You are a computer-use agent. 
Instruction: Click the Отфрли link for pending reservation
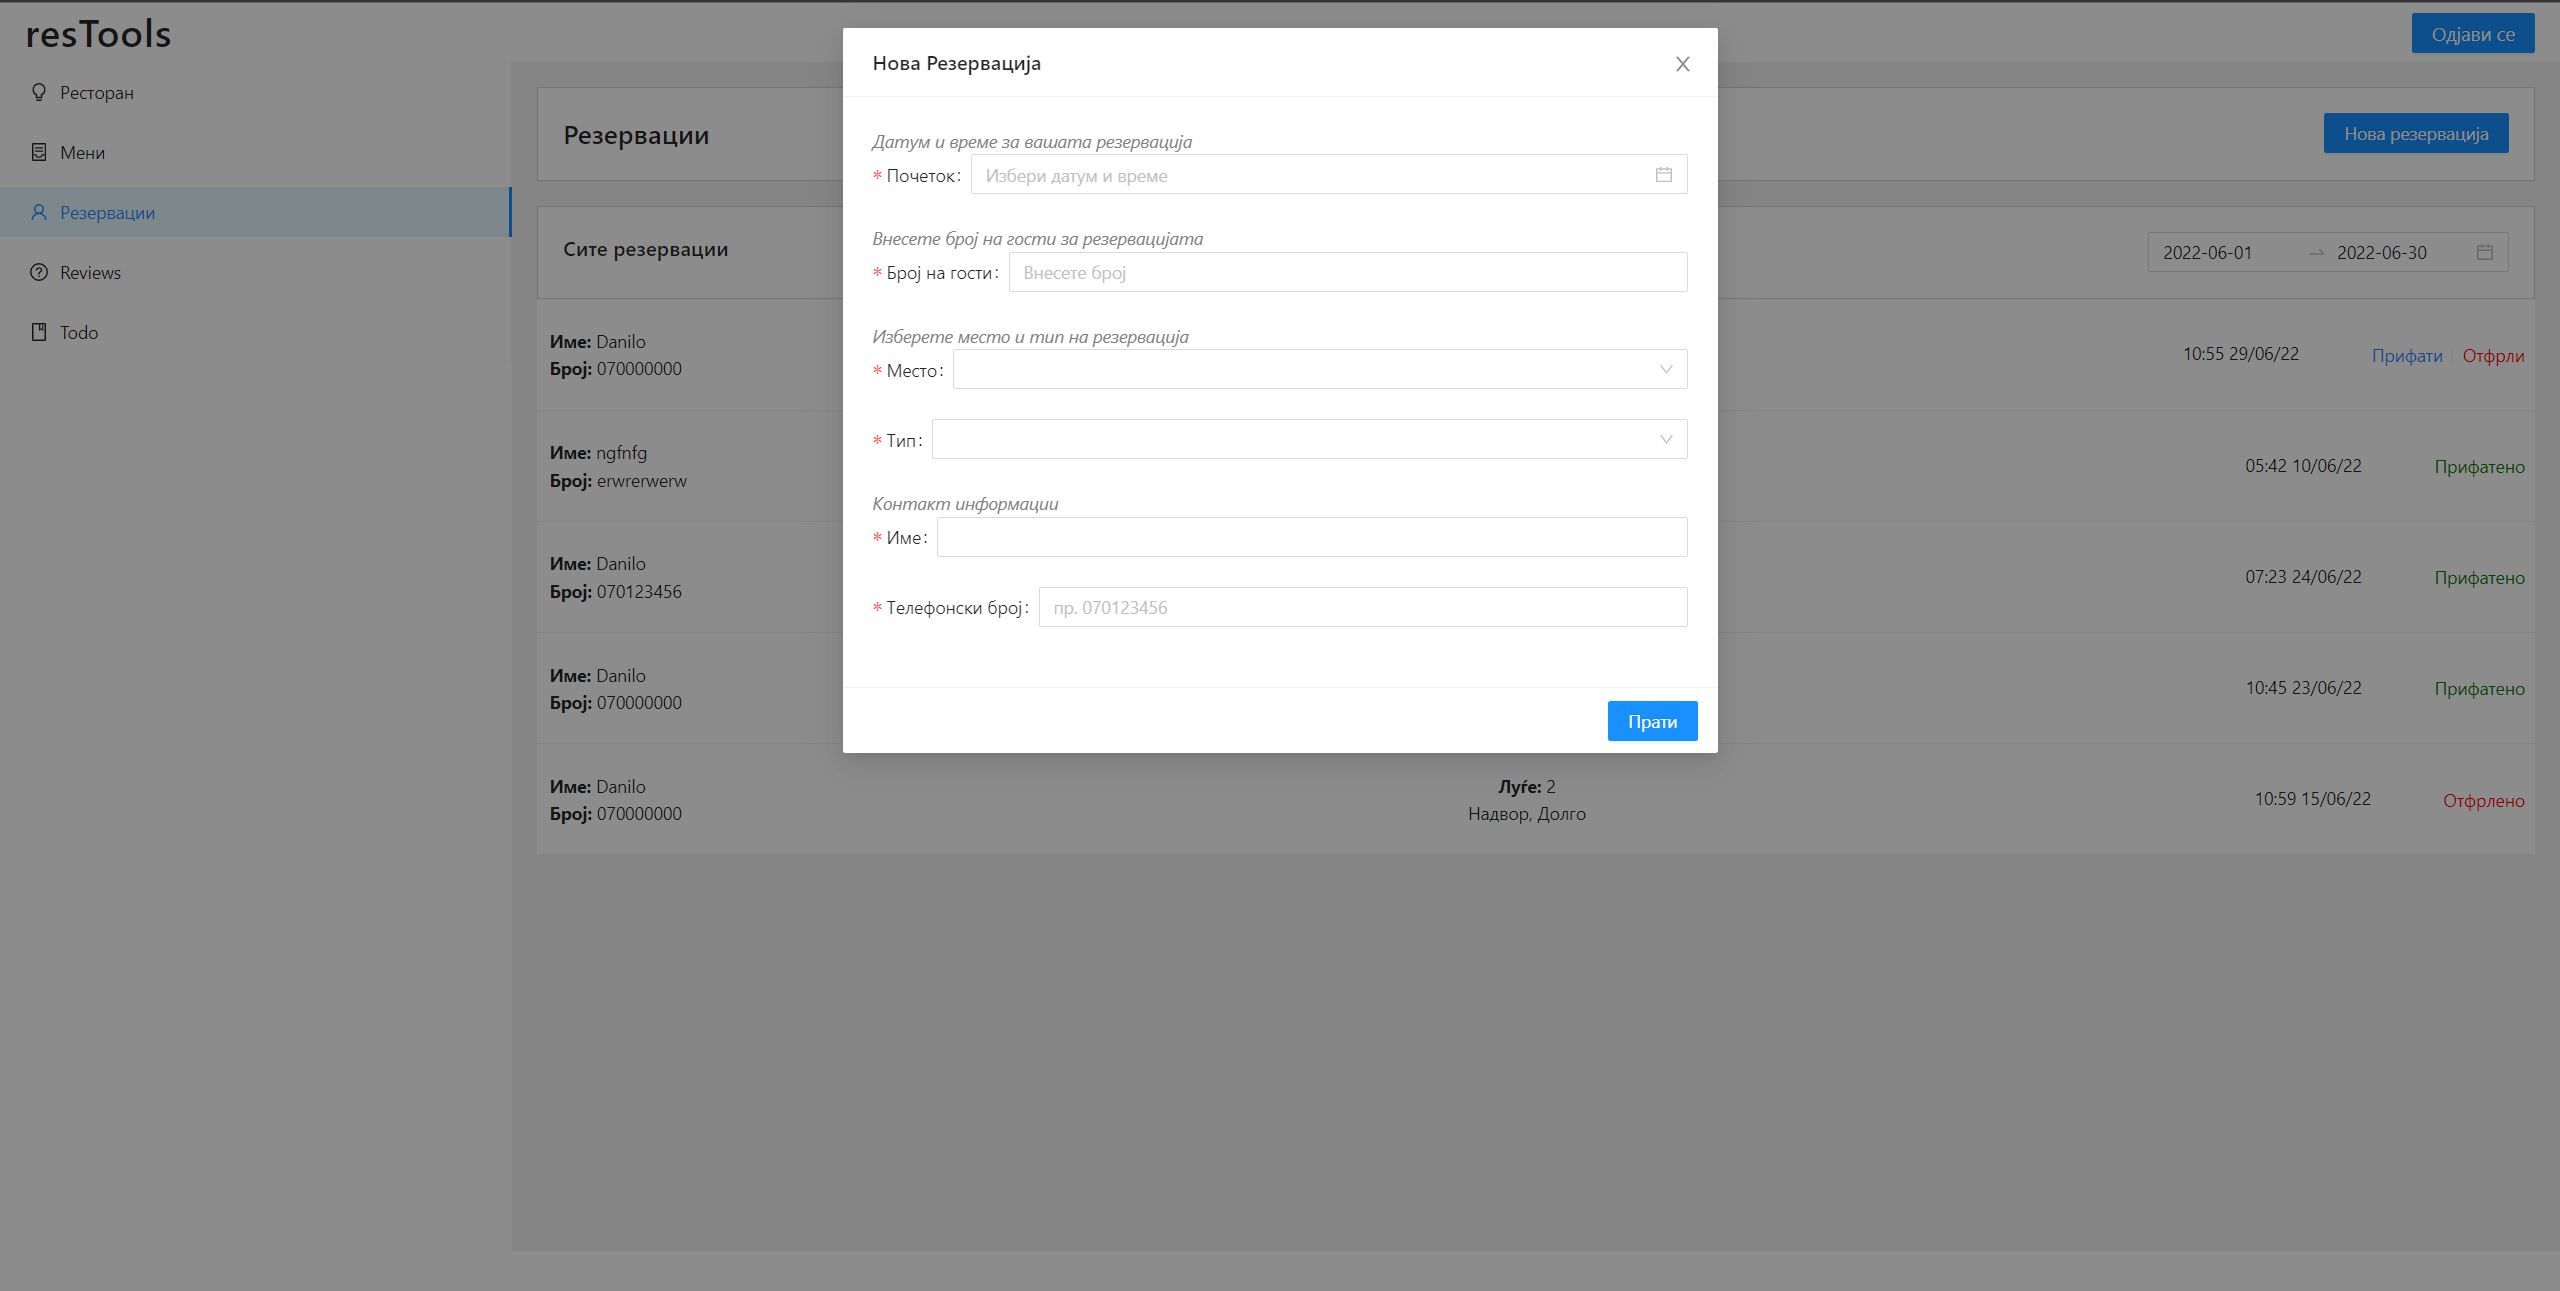tap(2492, 356)
